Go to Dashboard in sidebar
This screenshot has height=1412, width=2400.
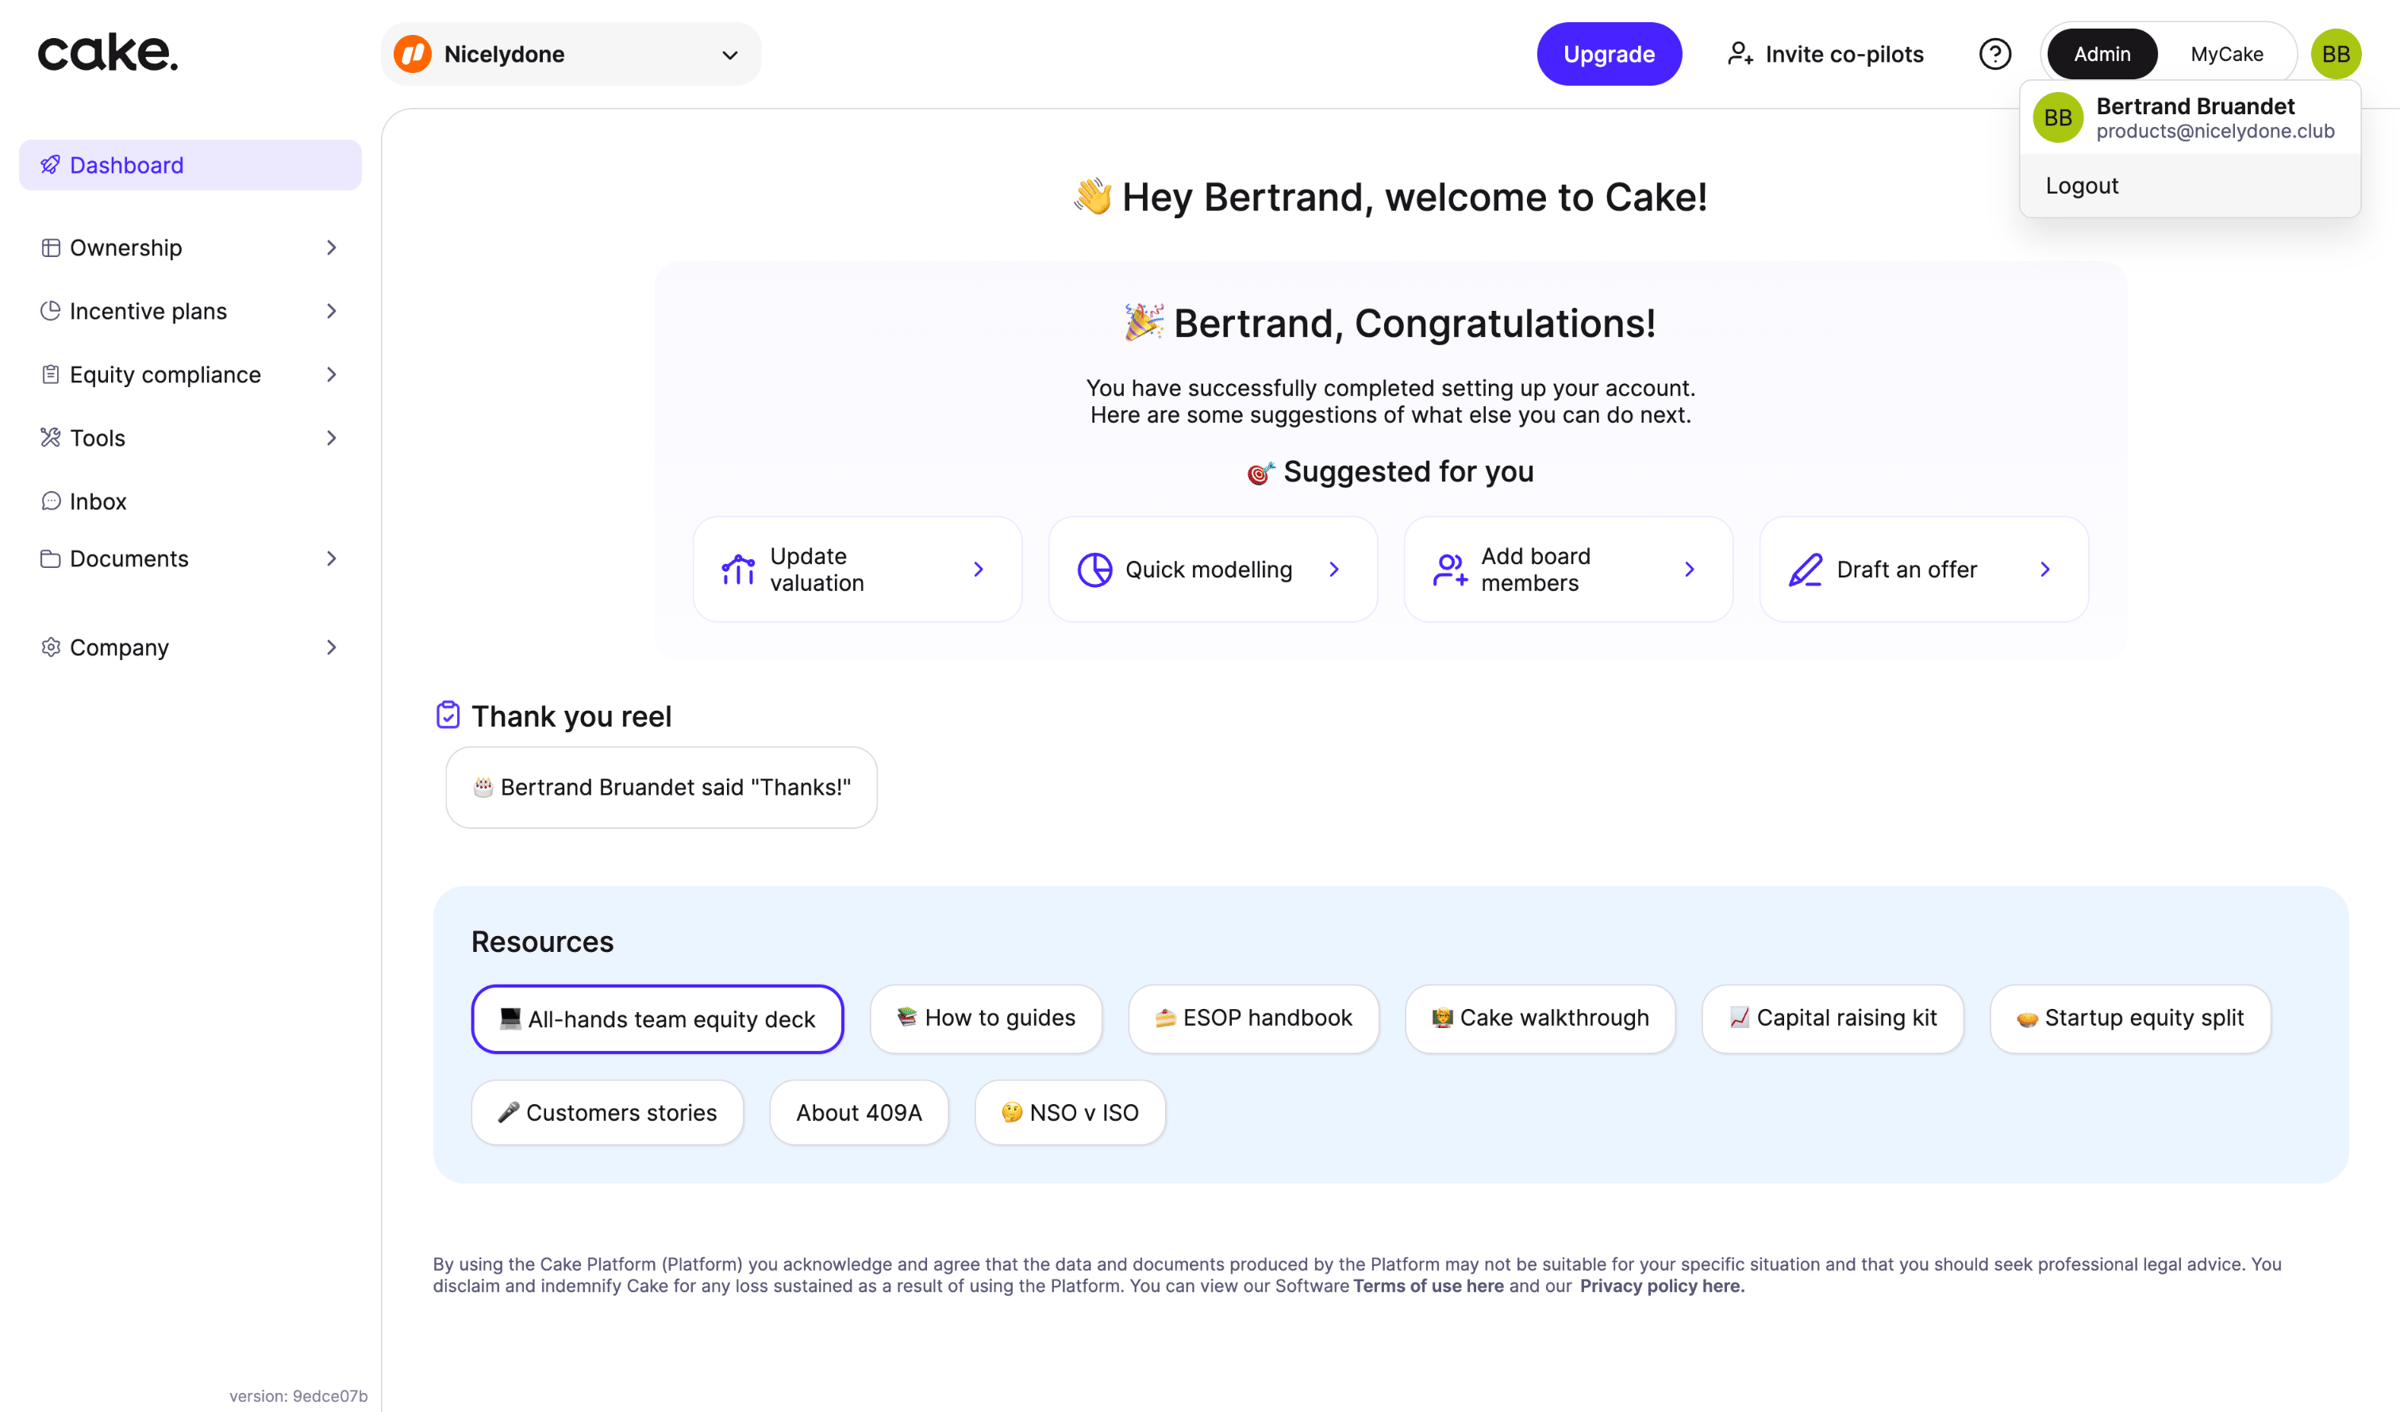[x=190, y=165]
